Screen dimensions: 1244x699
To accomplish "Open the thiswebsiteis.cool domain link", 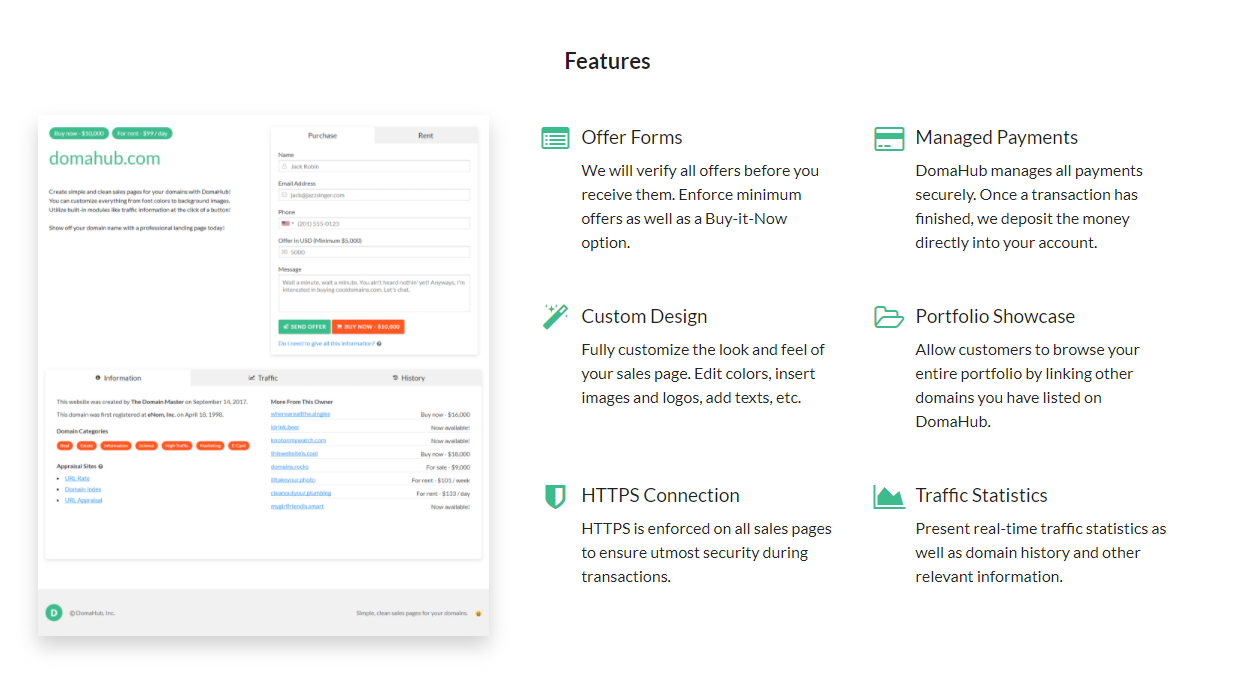I will 293,453.
